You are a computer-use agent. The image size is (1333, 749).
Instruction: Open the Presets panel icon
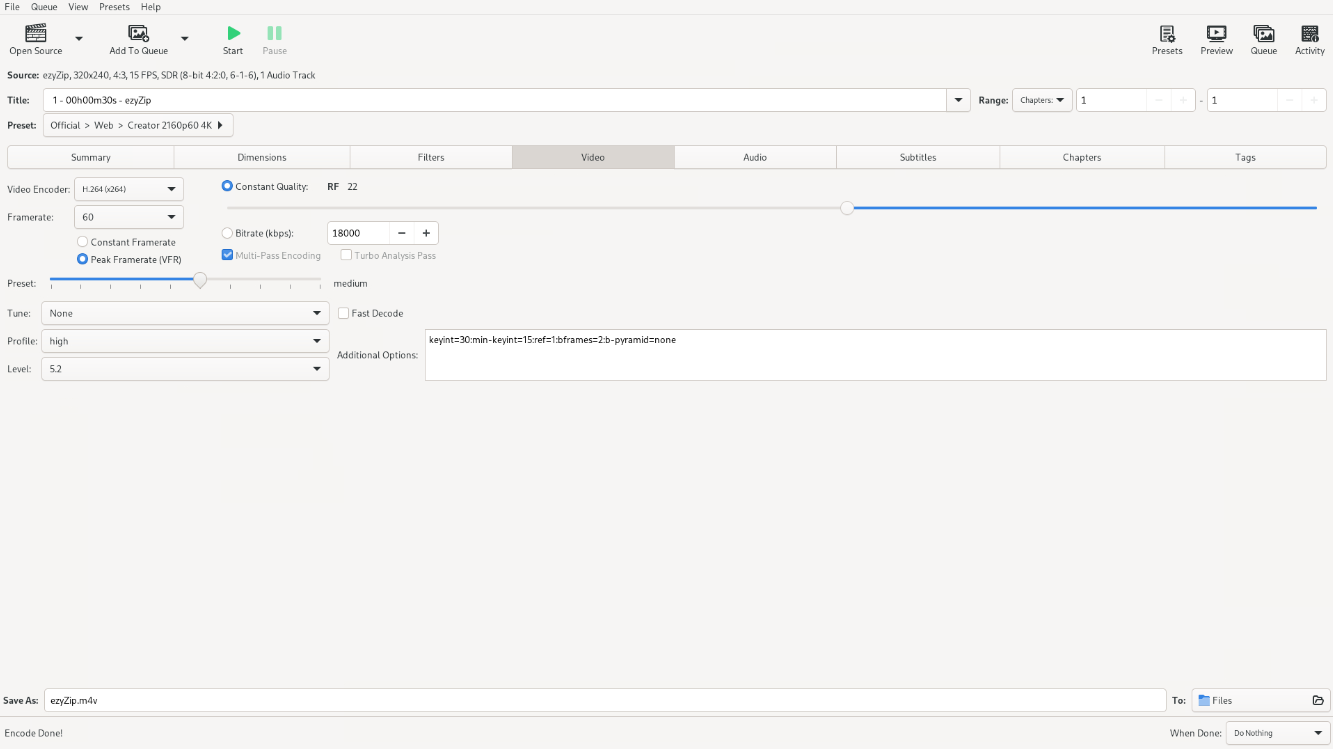[1167, 34]
